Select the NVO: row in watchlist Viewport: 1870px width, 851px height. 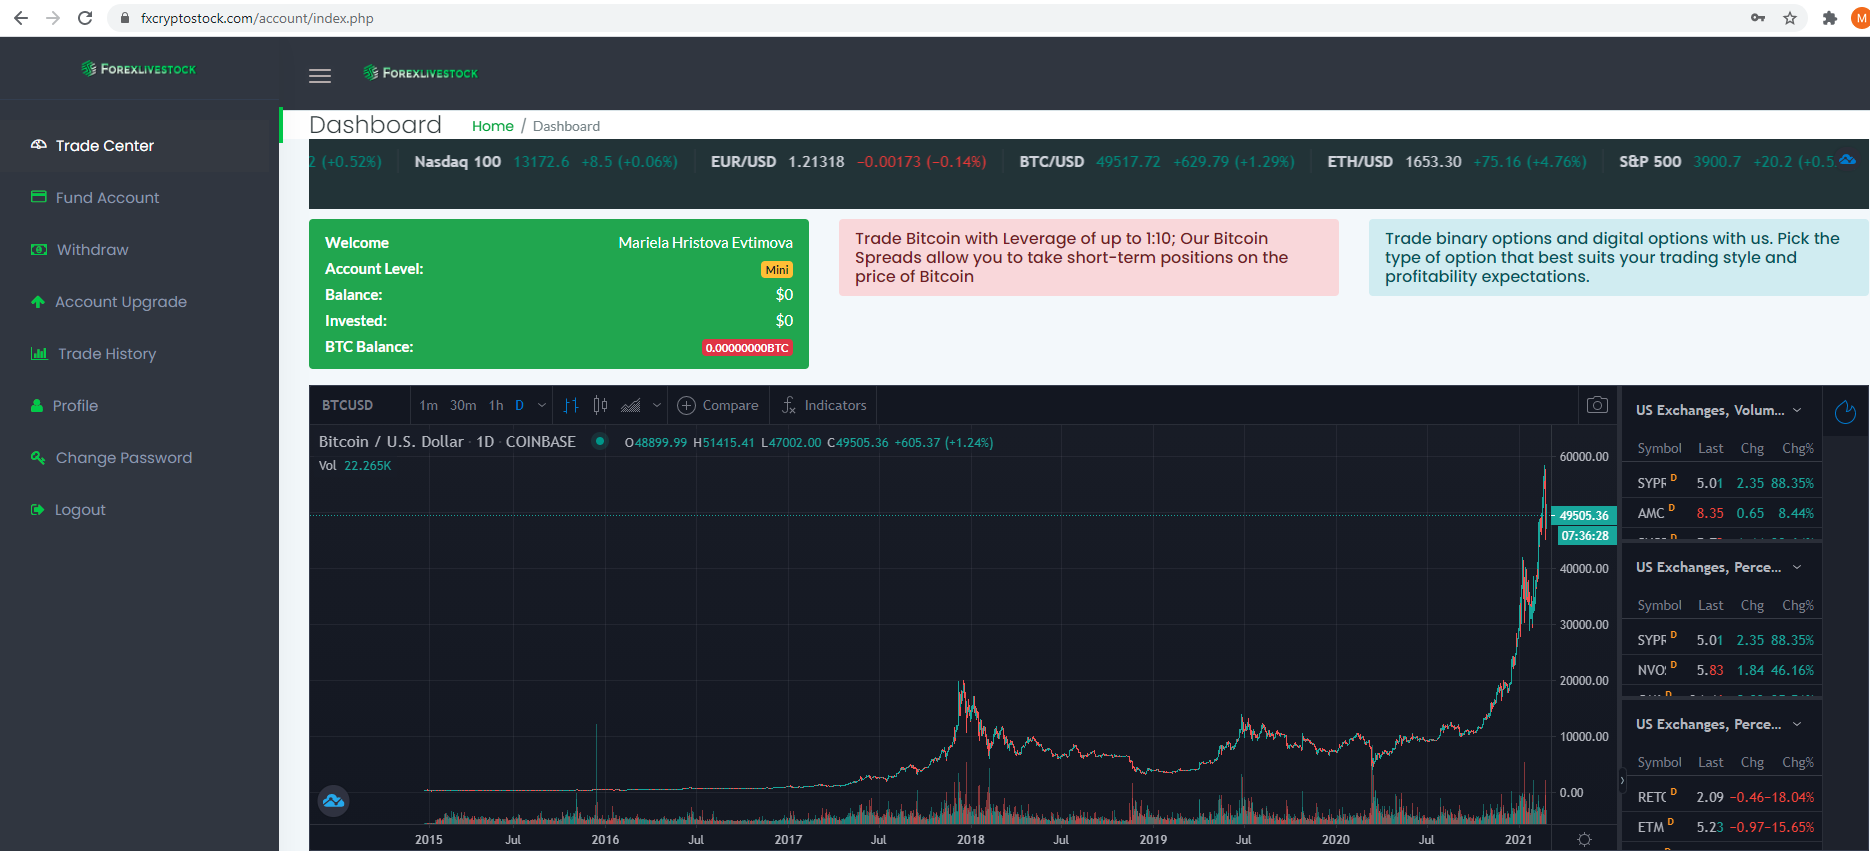click(x=1724, y=670)
